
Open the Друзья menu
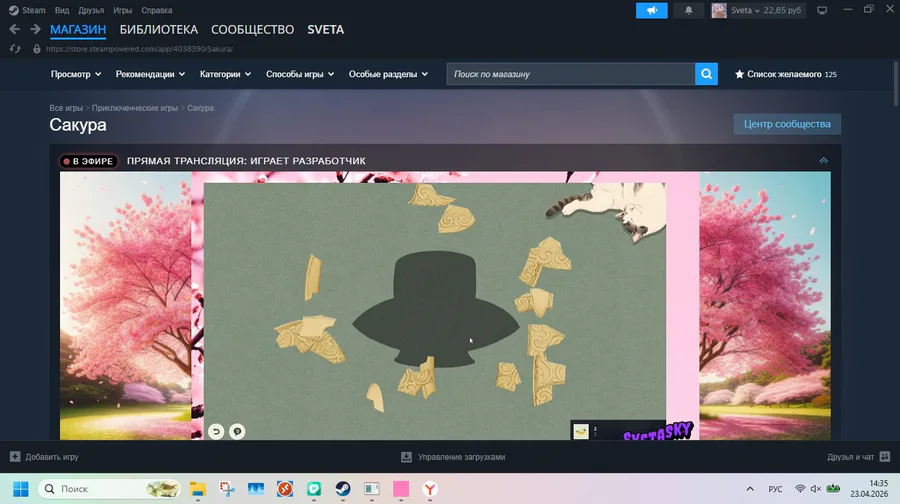tap(91, 10)
